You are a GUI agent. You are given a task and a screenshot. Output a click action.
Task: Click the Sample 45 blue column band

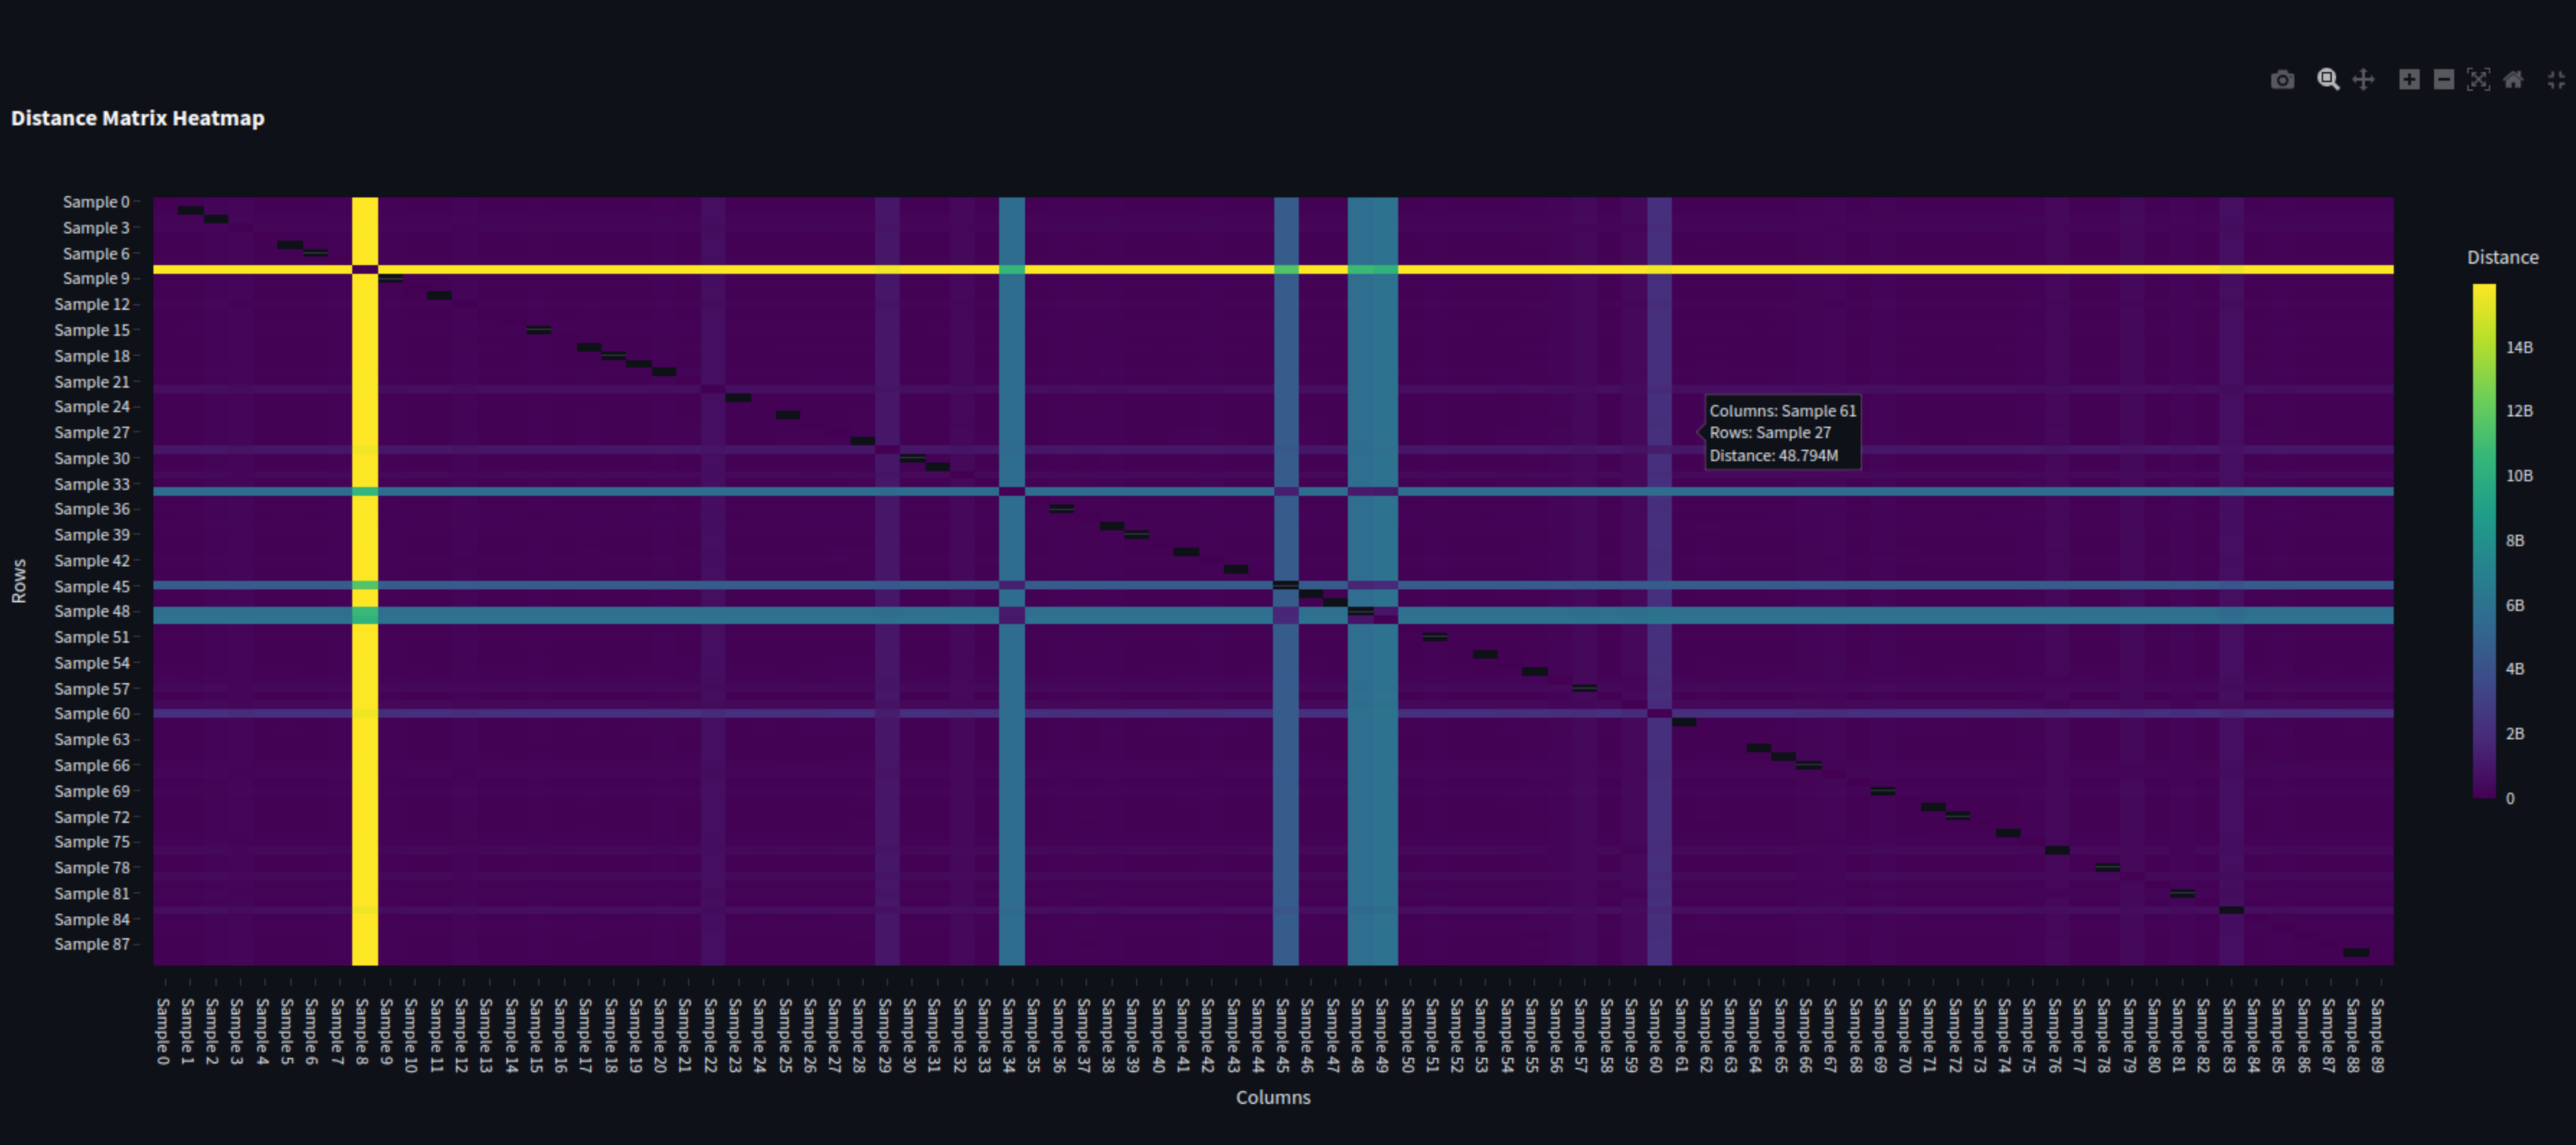pos(1286,760)
